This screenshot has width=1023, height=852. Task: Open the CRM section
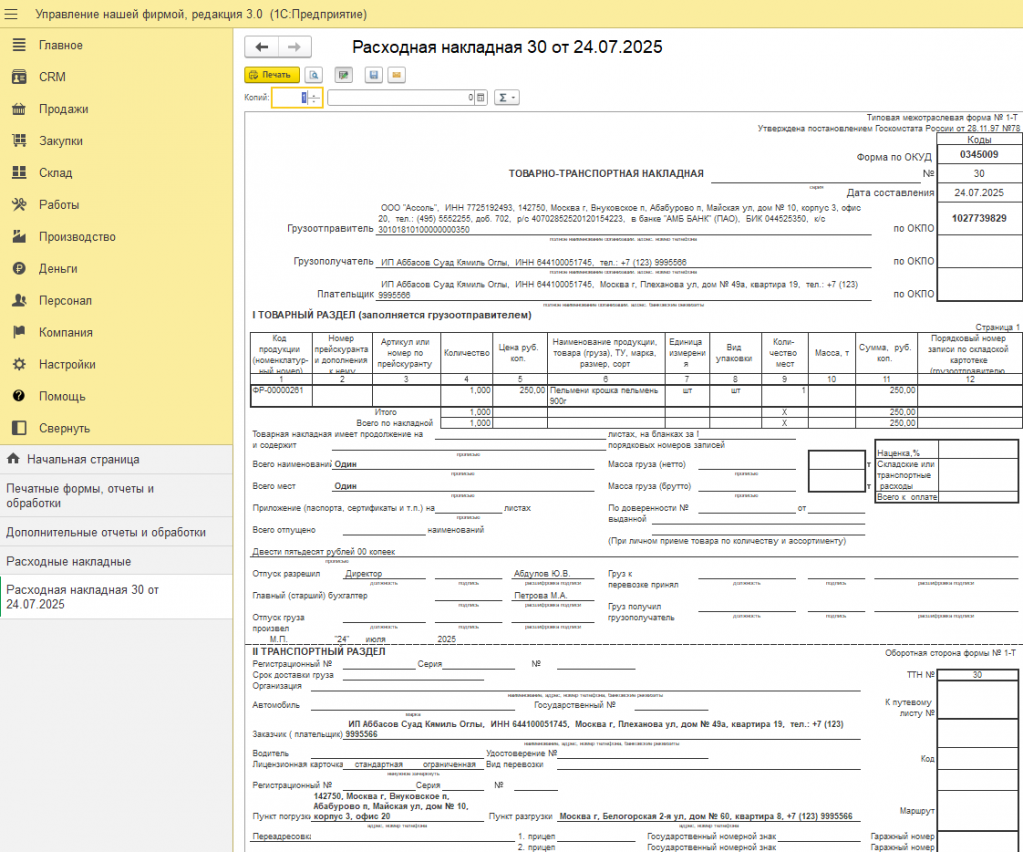(52, 77)
